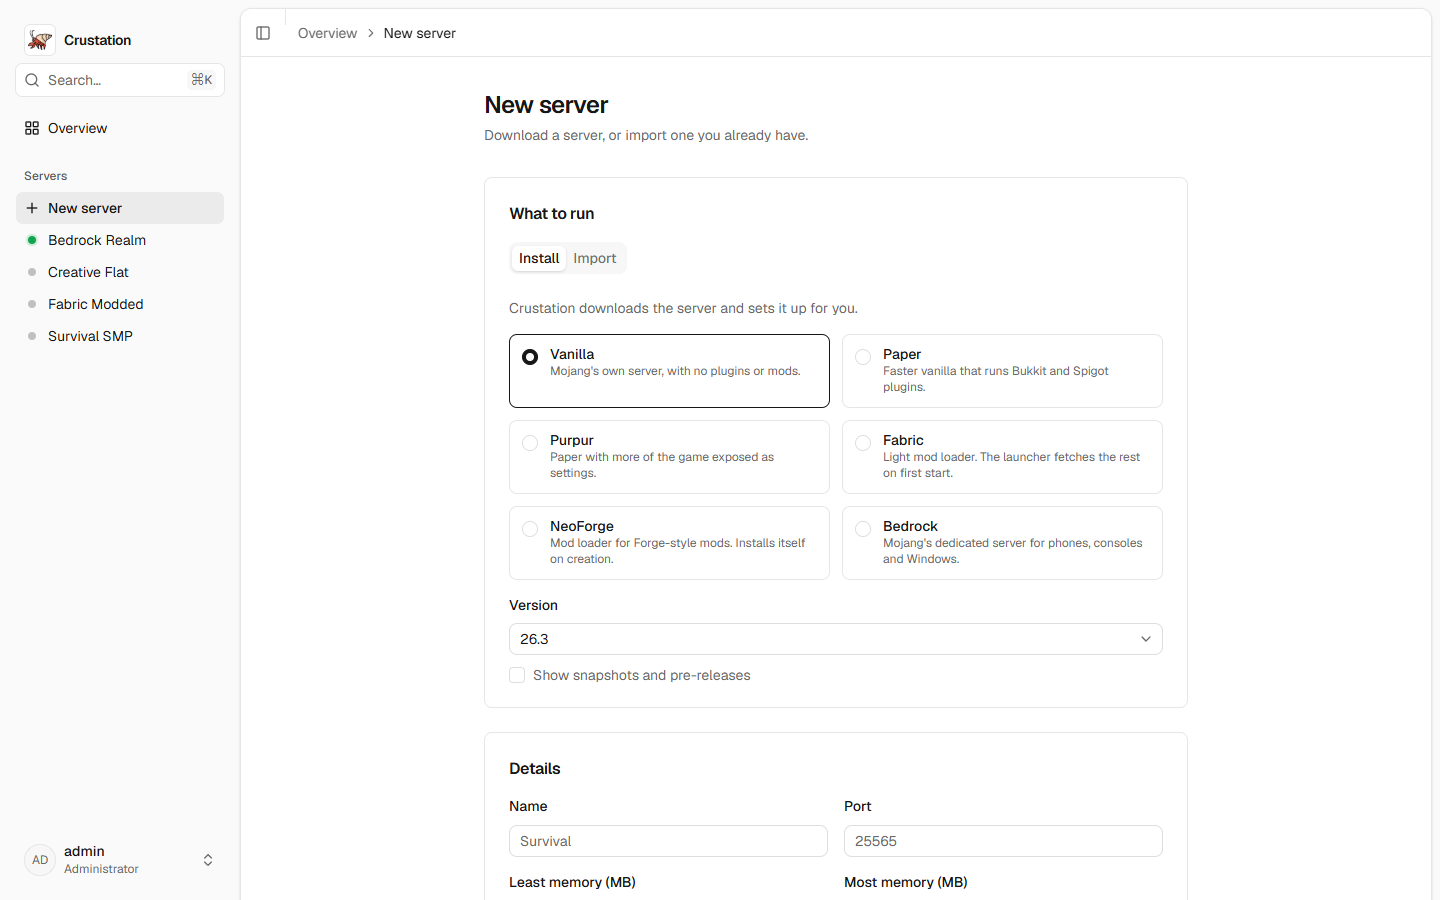Open the Bedrock Realm server
Image resolution: width=1440 pixels, height=900 pixels.
pyautogui.click(x=120, y=240)
